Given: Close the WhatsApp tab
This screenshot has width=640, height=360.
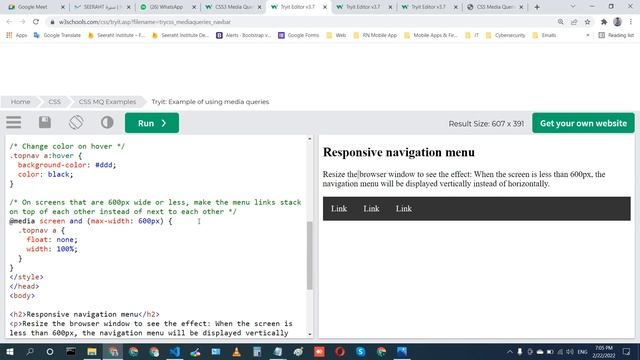Looking at the screenshot, I should coord(194,7).
